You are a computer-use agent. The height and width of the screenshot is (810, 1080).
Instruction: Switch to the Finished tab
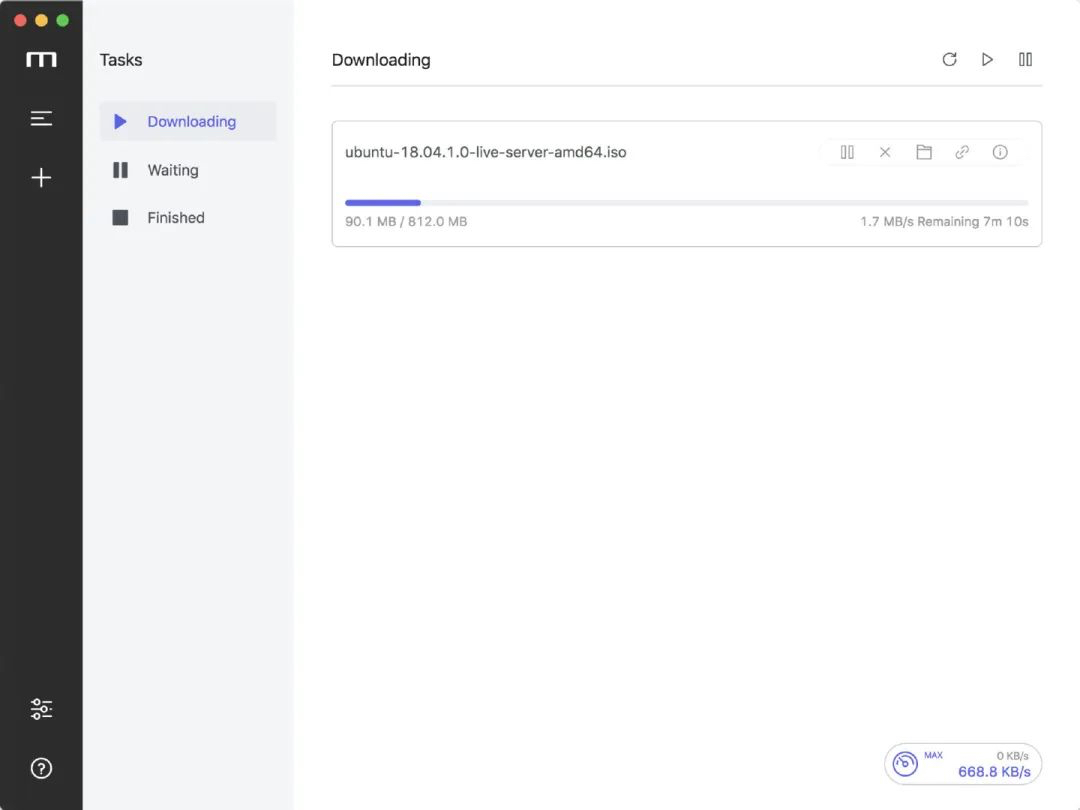(175, 218)
